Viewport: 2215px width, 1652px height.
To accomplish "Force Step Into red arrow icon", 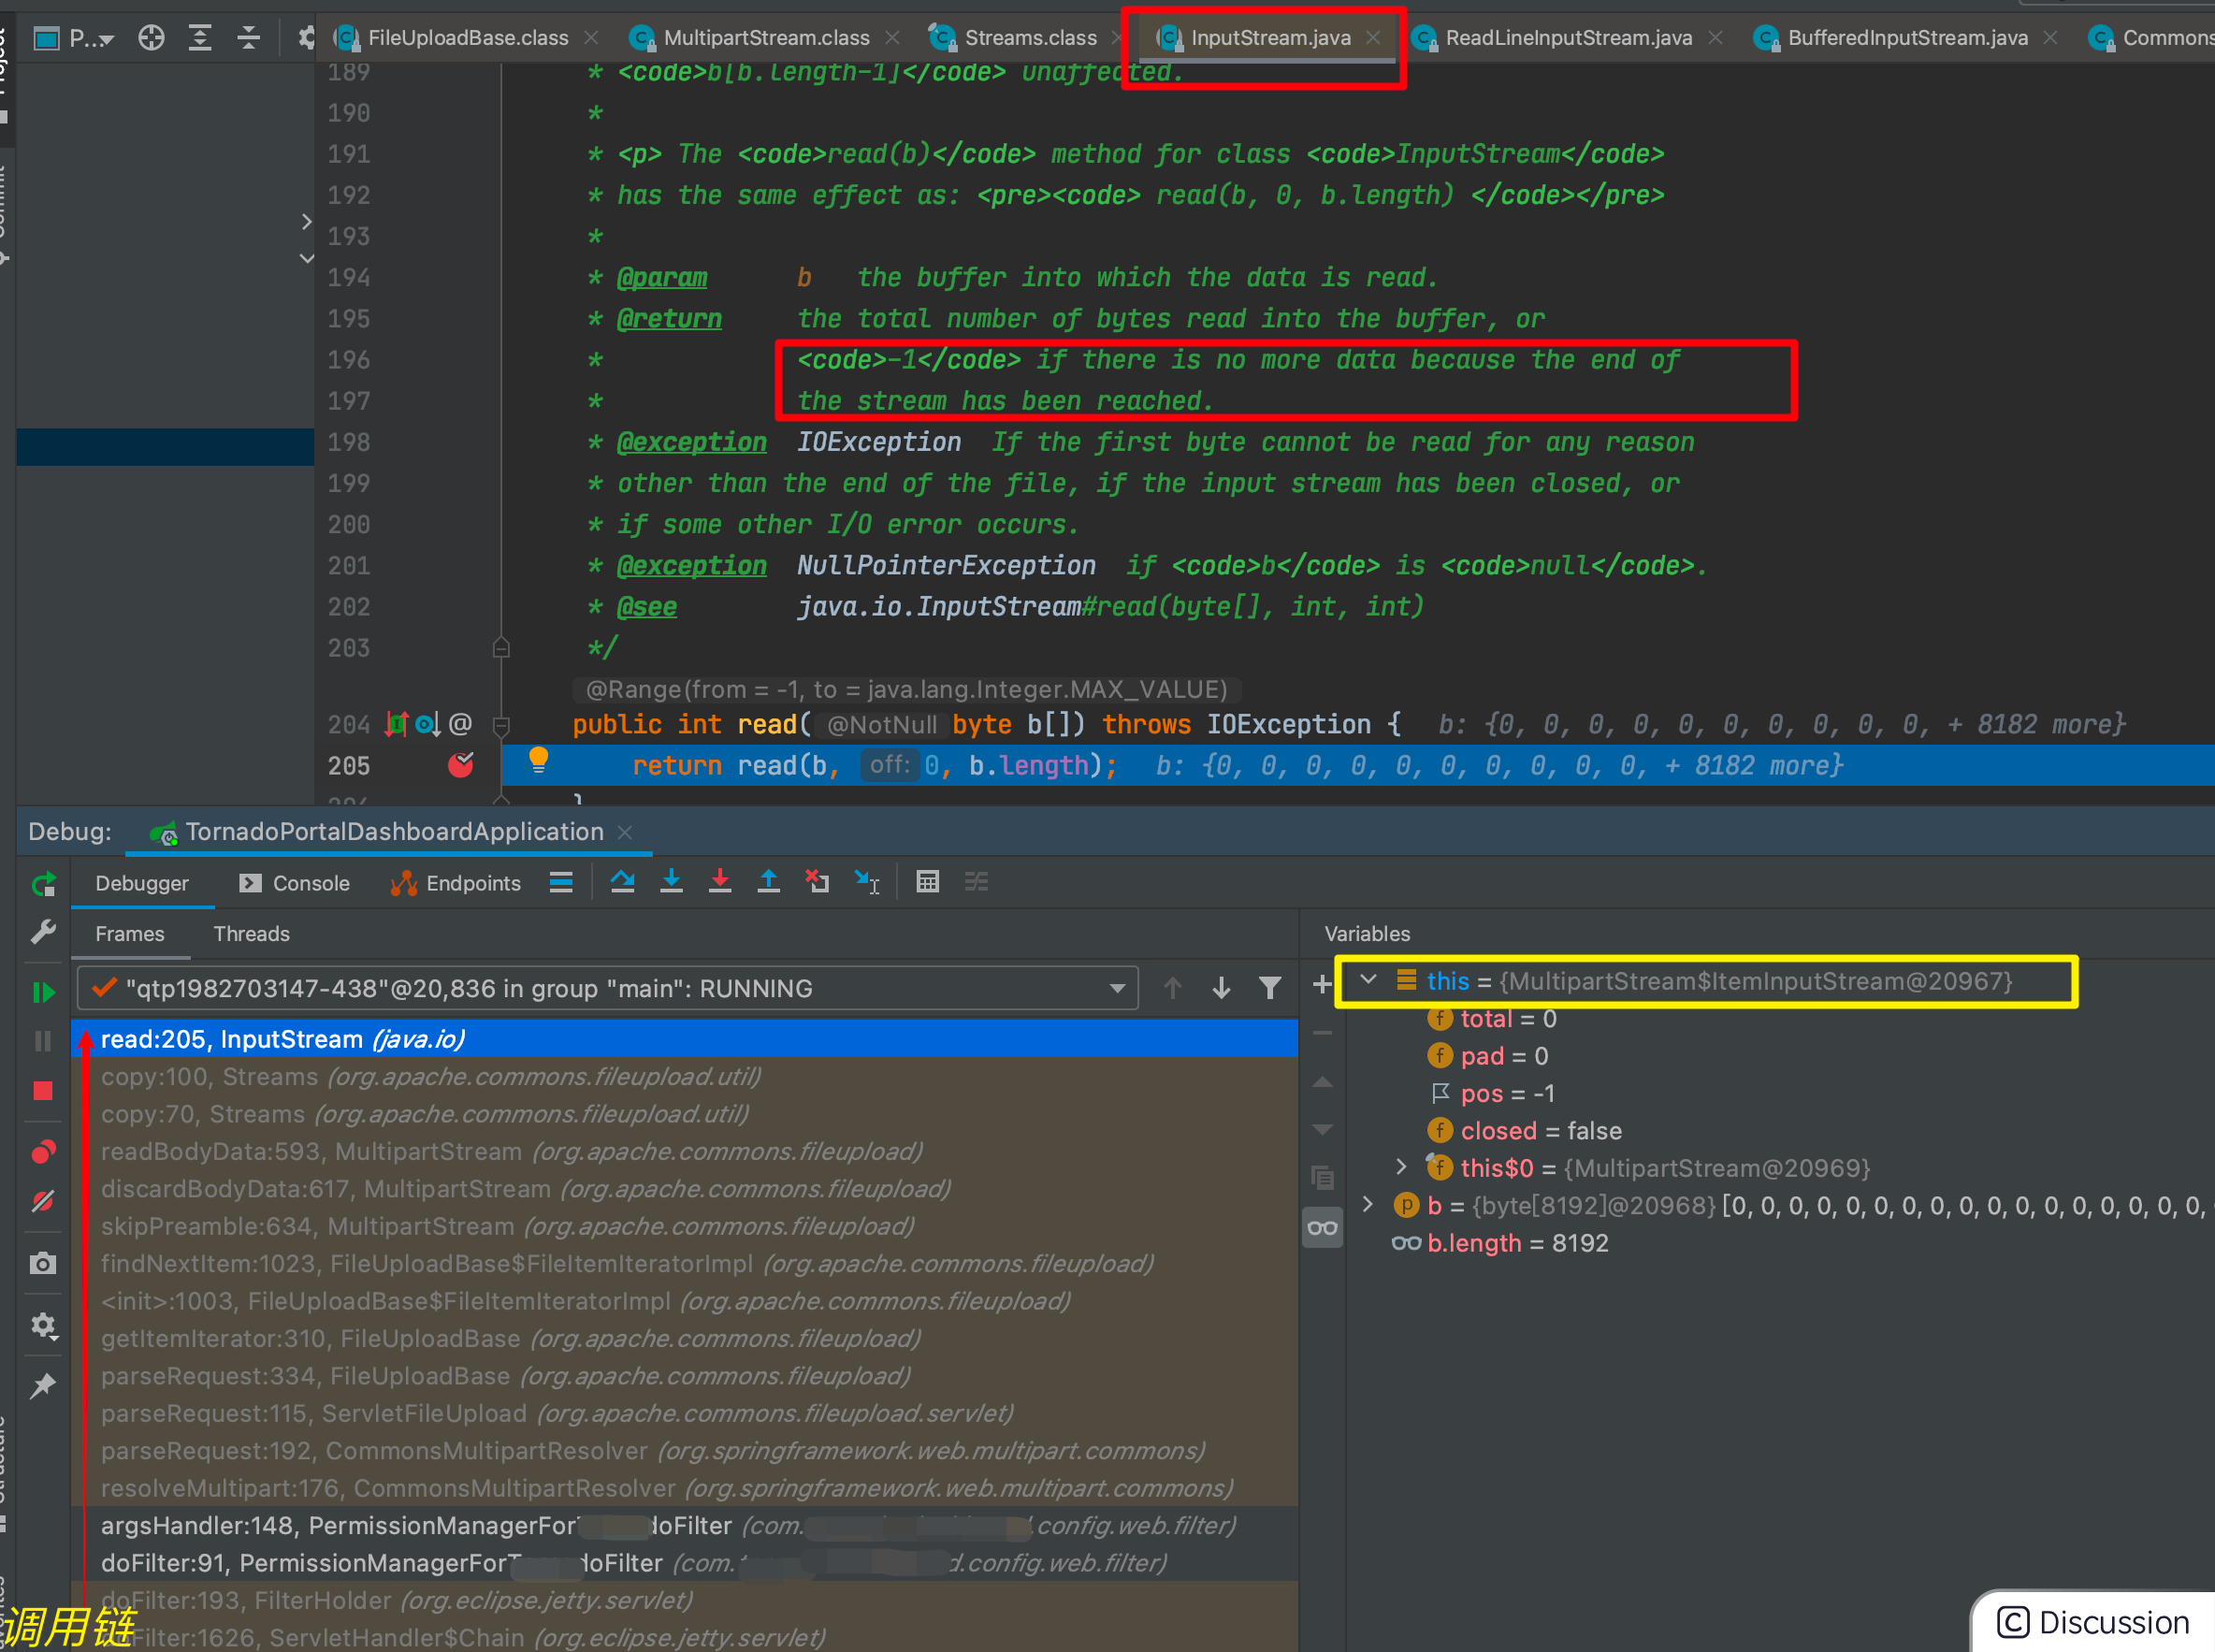I will click(720, 882).
